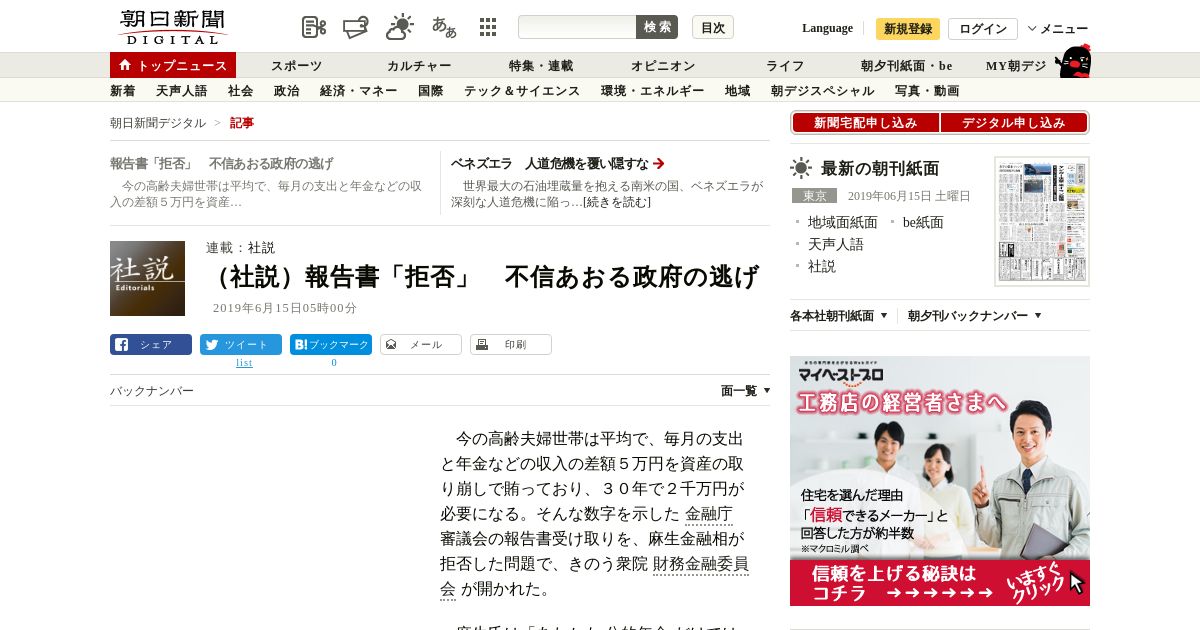Click the 目次 button
This screenshot has width=1200, height=630.
(713, 27)
